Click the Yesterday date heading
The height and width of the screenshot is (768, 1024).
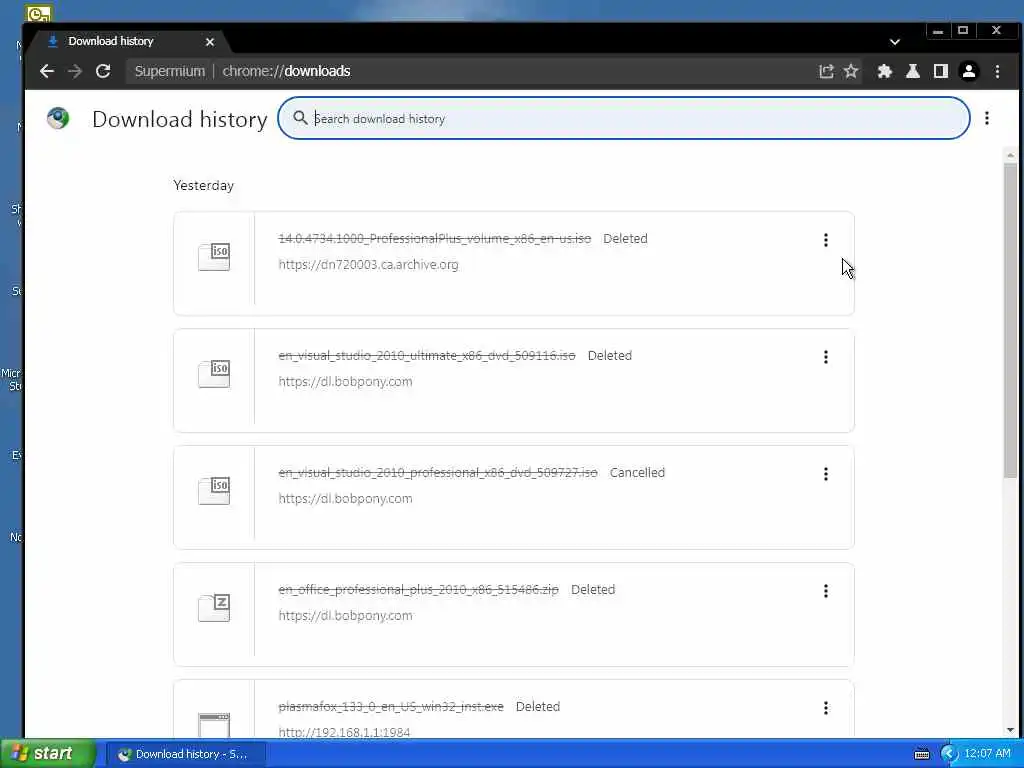point(204,185)
